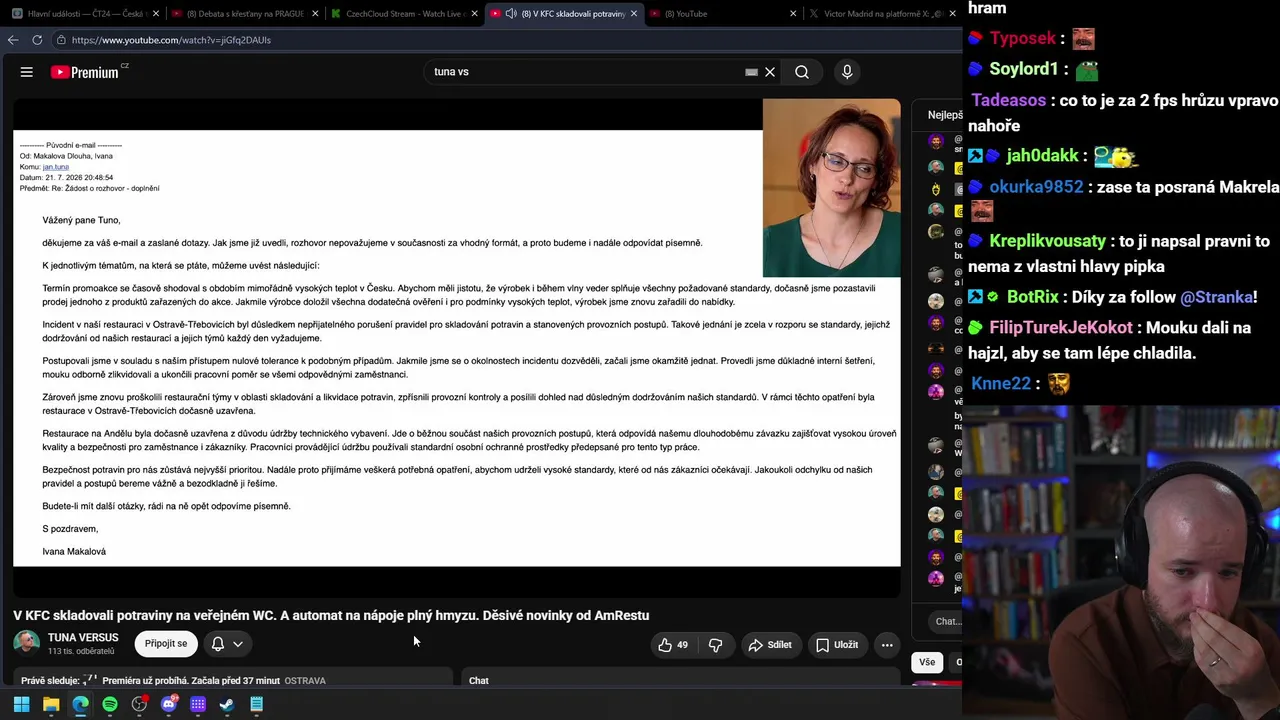Click the "Ivana Makalová" signature in email
Screen dimensions: 1280x720
point(74,552)
